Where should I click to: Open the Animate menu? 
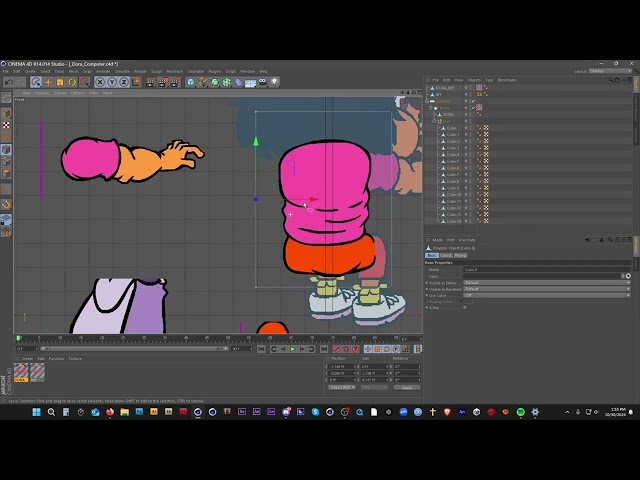(103, 71)
